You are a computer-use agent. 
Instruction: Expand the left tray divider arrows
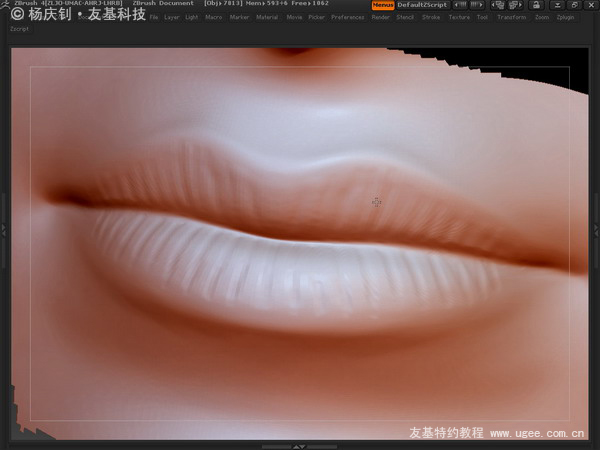pyautogui.click(x=4, y=230)
